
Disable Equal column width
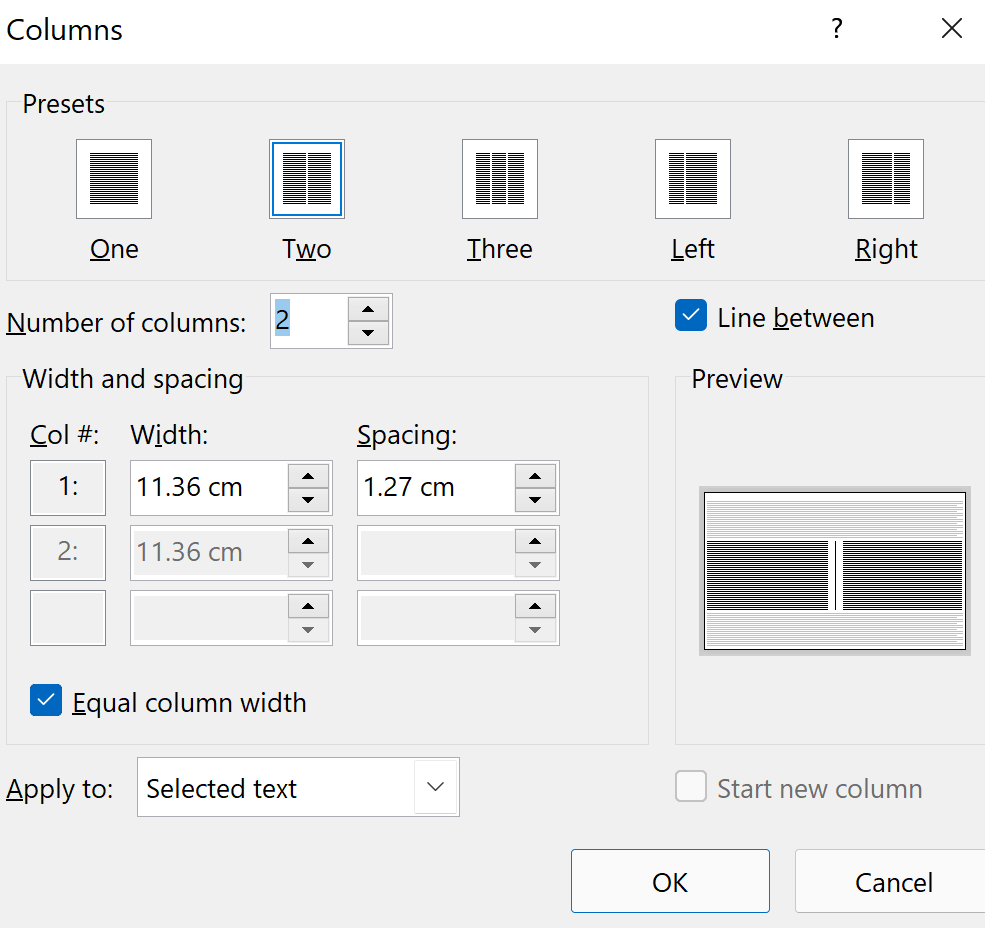[46, 701]
